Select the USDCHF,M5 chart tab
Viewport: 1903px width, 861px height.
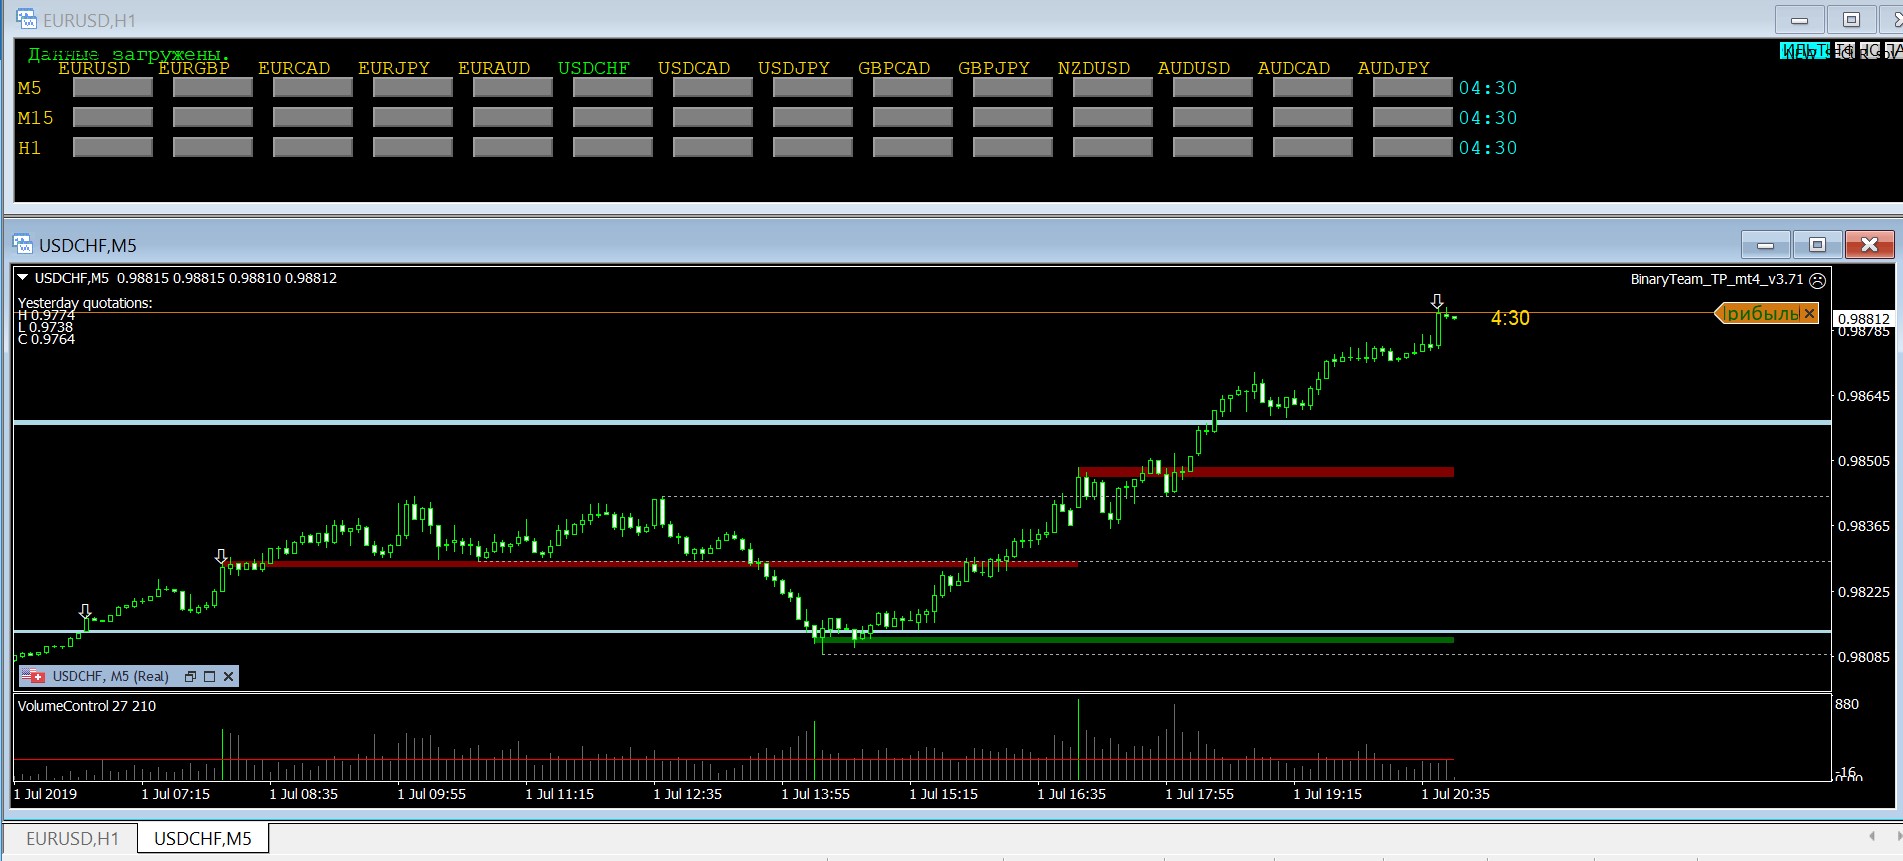tap(203, 838)
